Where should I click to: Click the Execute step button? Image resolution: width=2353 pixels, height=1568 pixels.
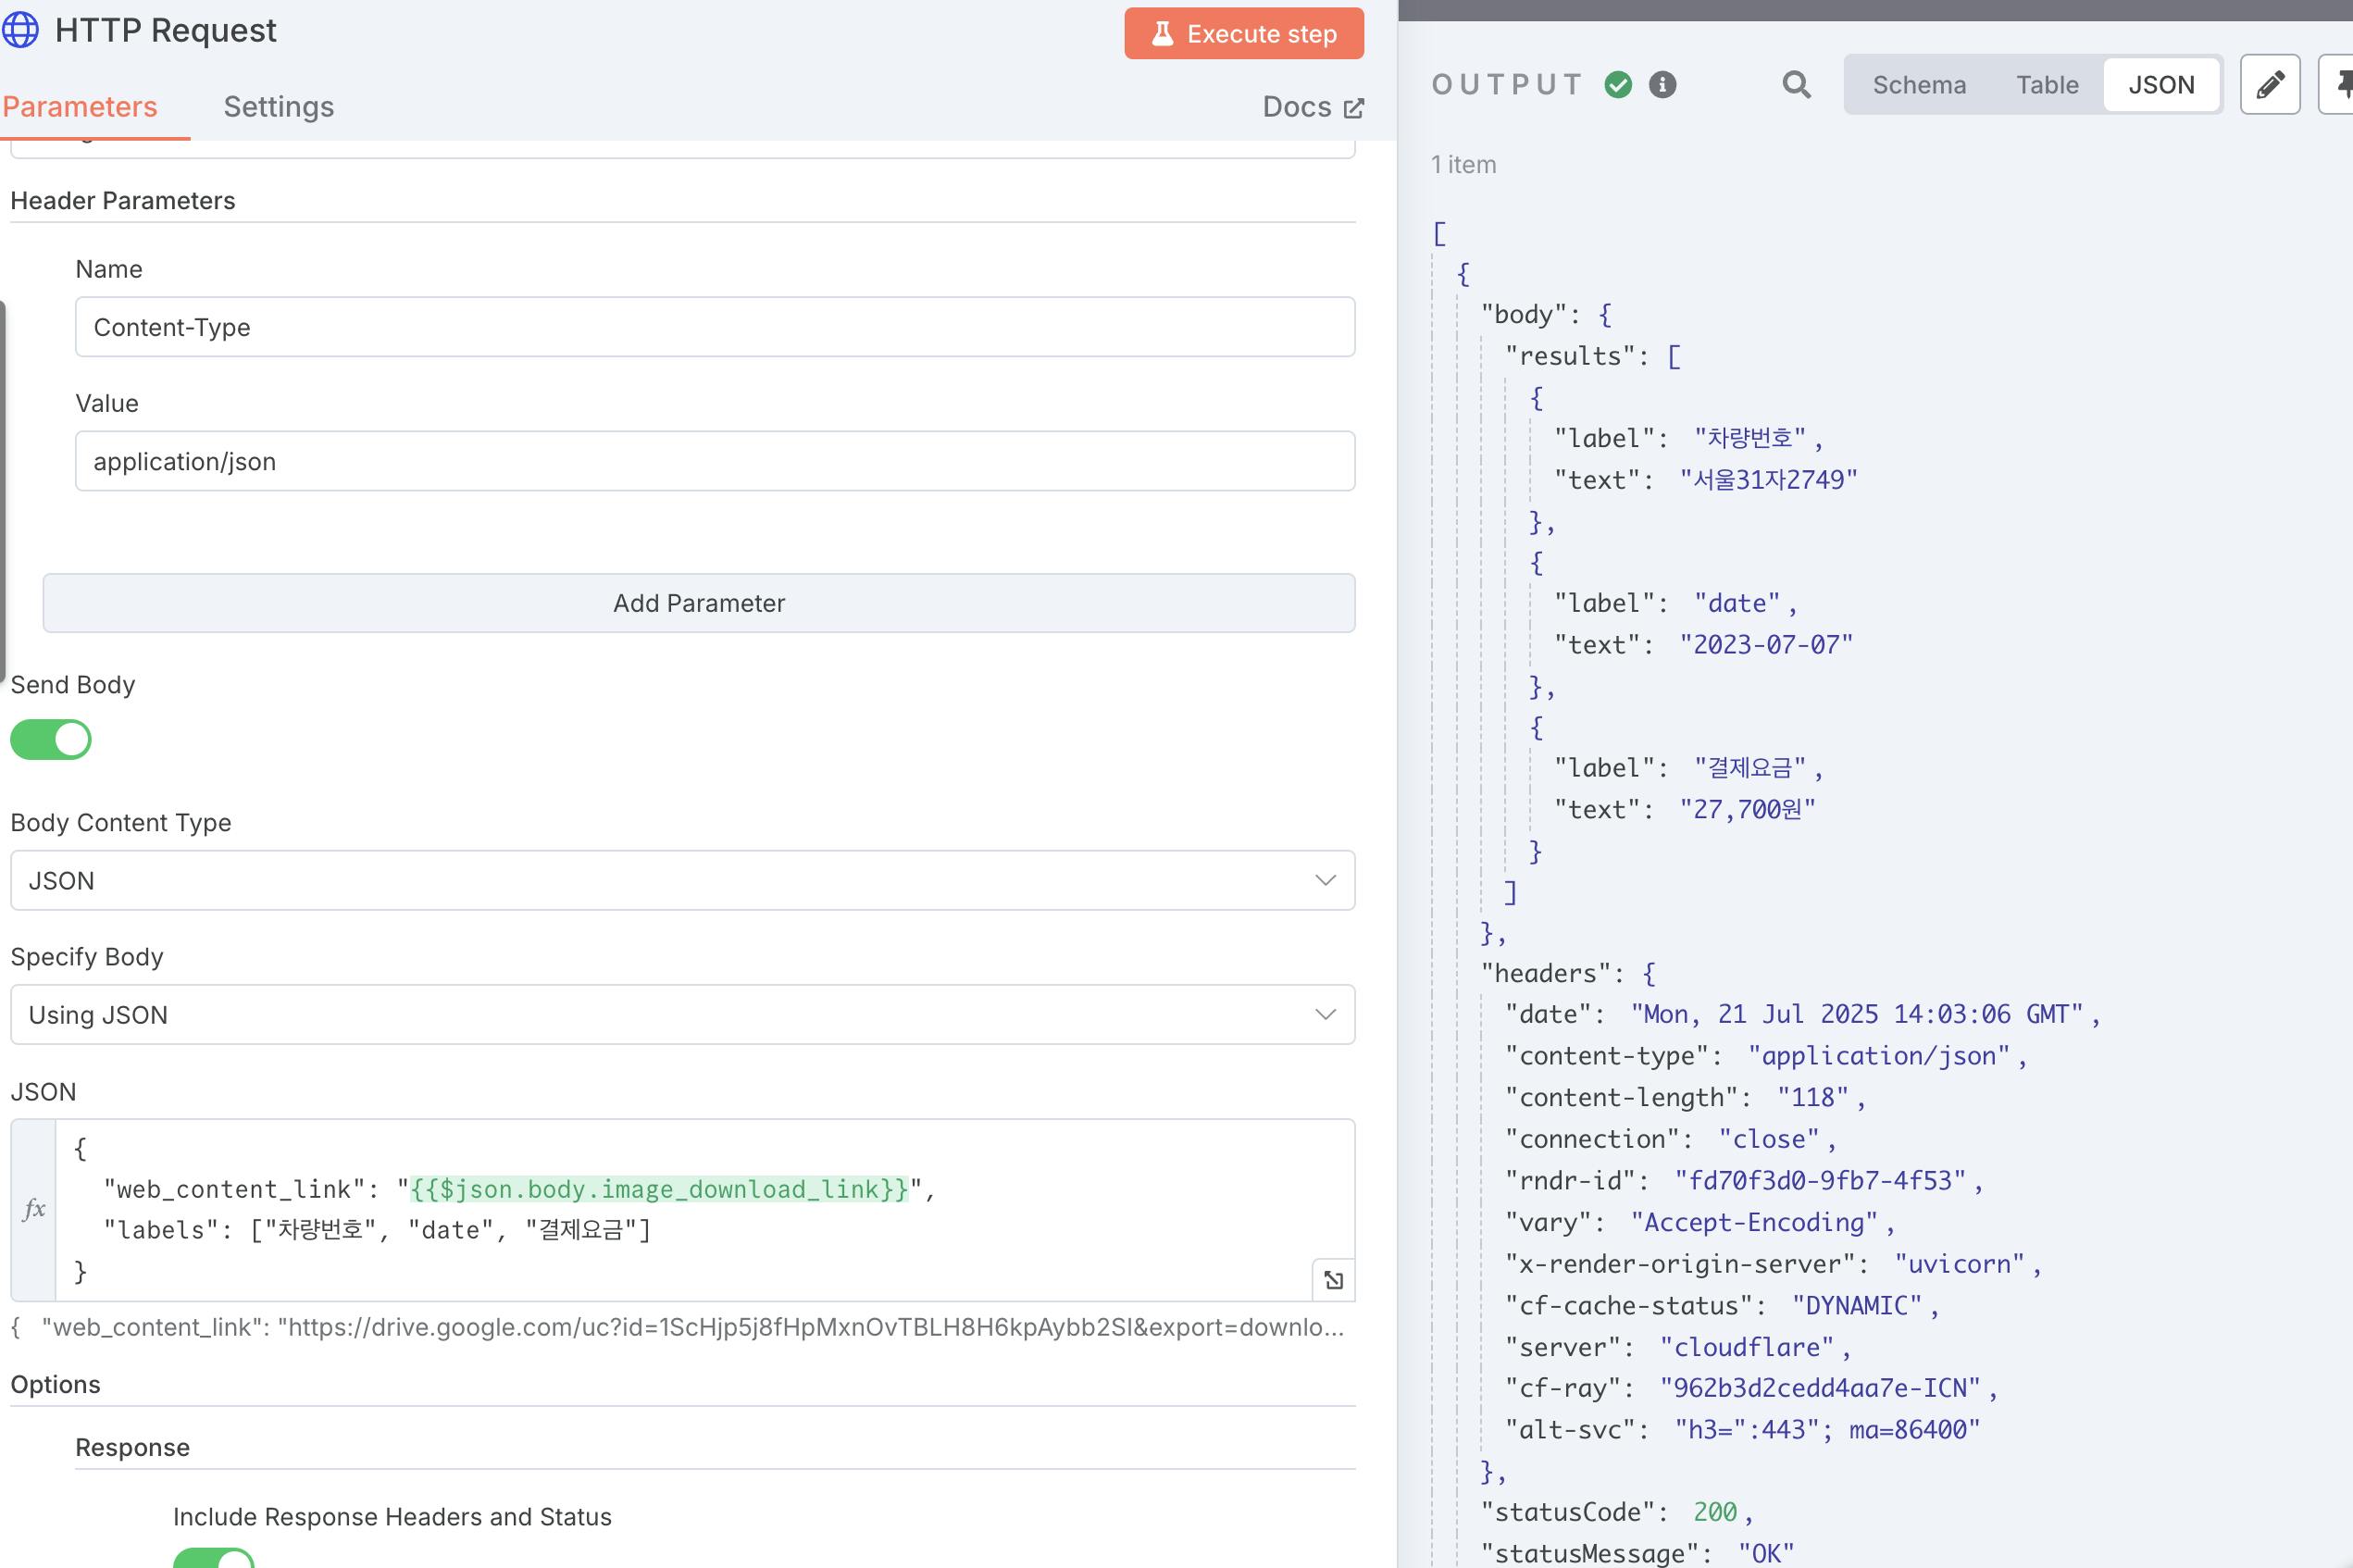pyautogui.click(x=1244, y=34)
